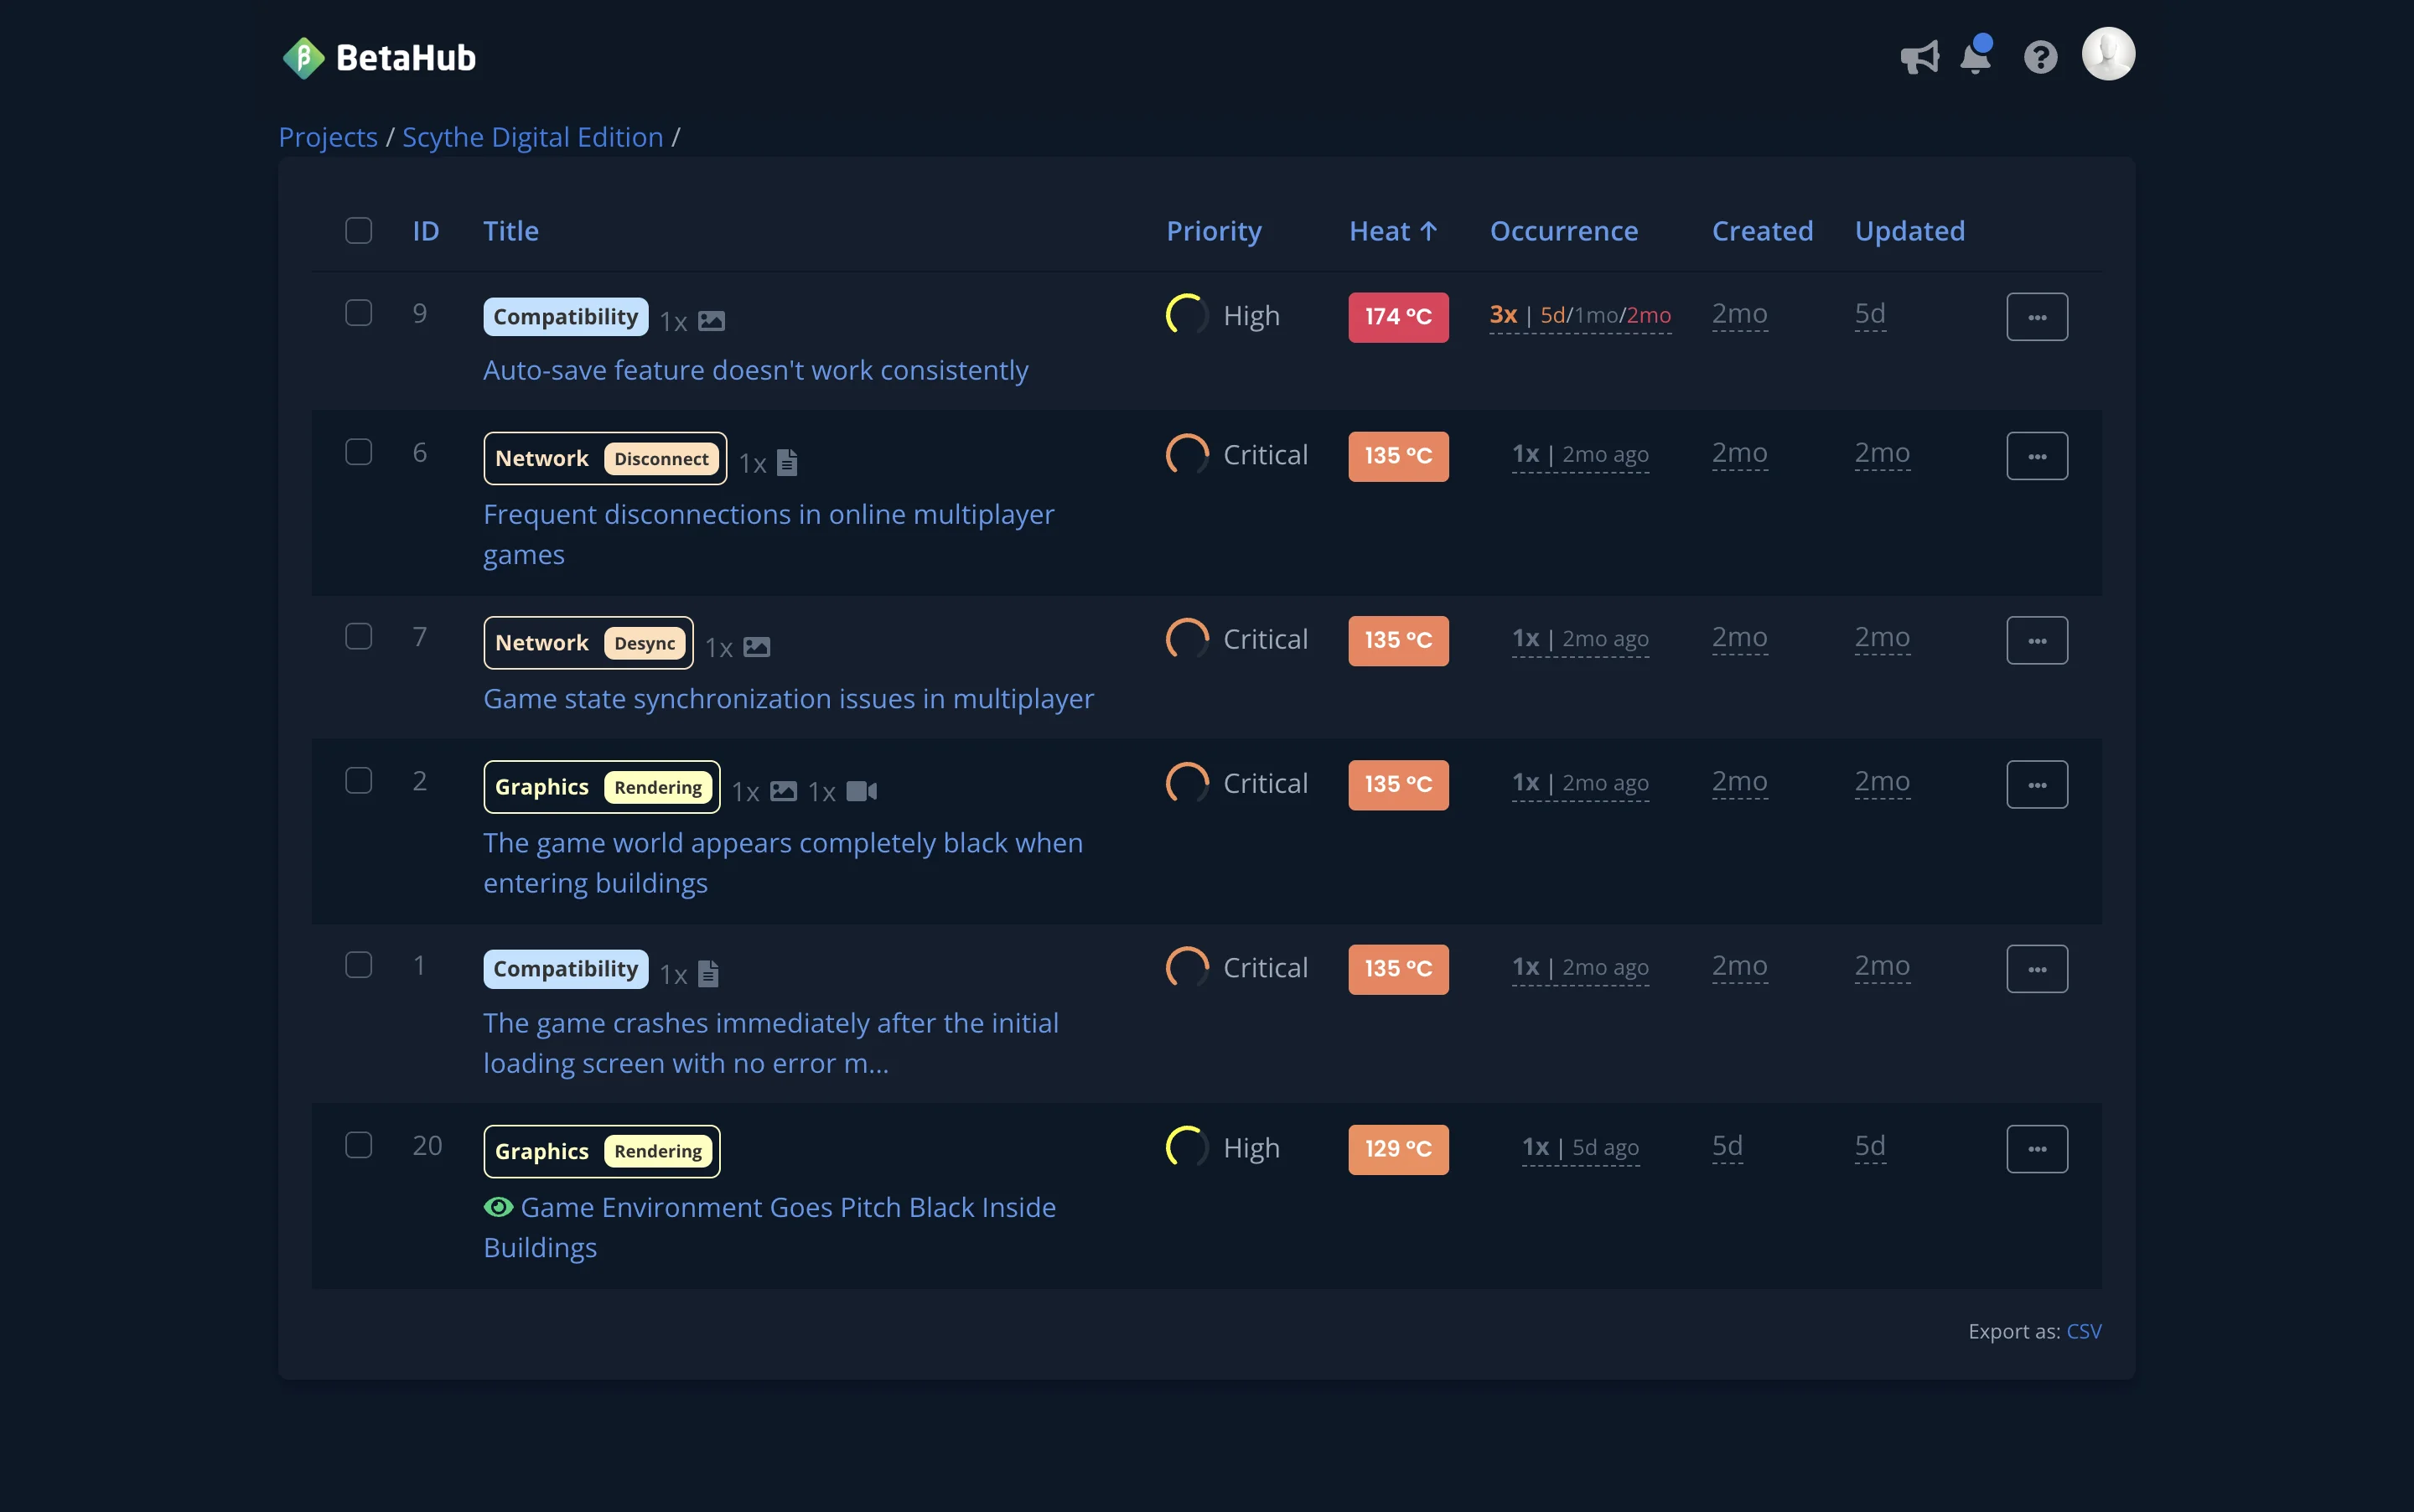Check the checkbox for issue 6
The image size is (2414, 1512).
(x=358, y=451)
